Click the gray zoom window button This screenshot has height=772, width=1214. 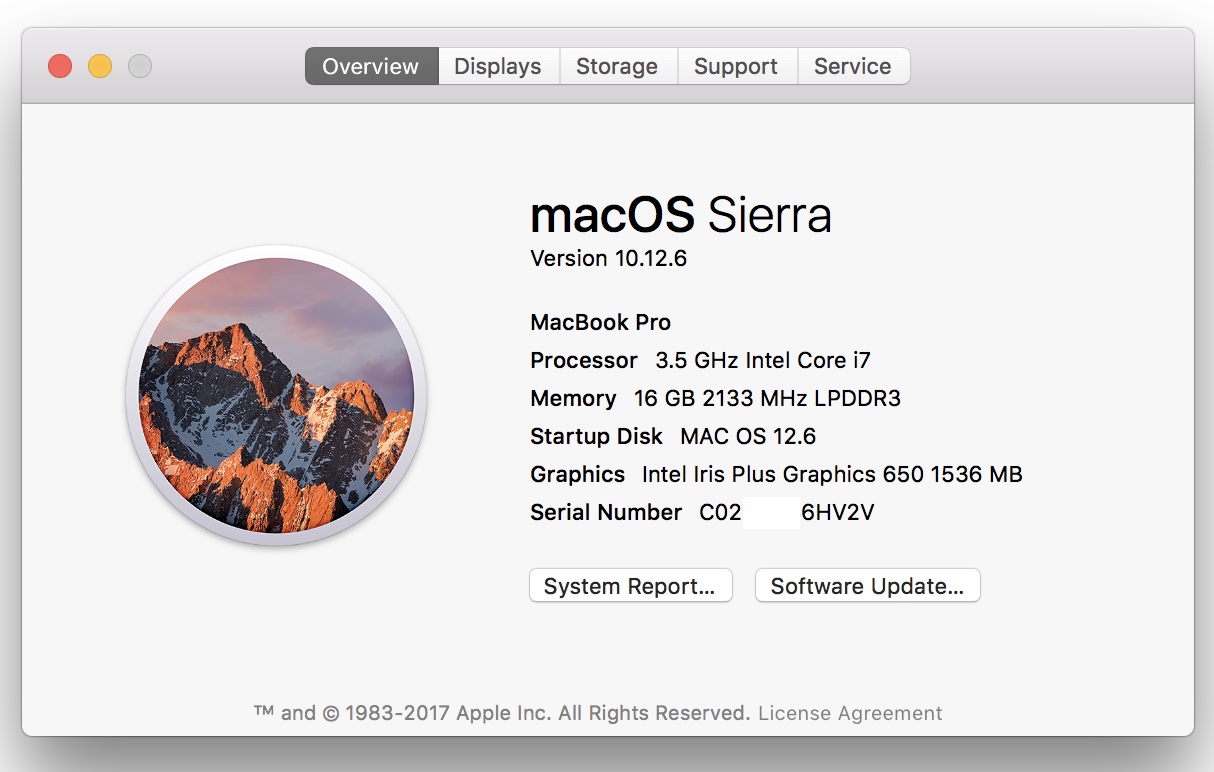pos(140,66)
